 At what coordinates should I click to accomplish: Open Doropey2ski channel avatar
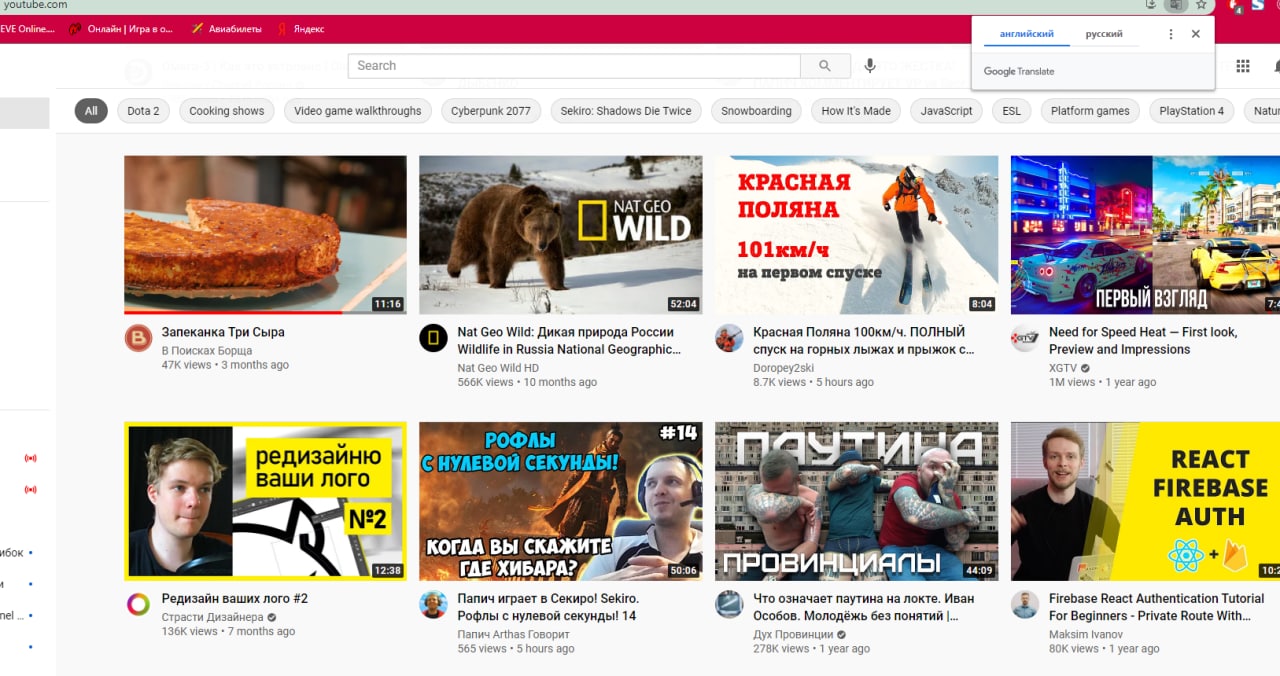tap(729, 338)
